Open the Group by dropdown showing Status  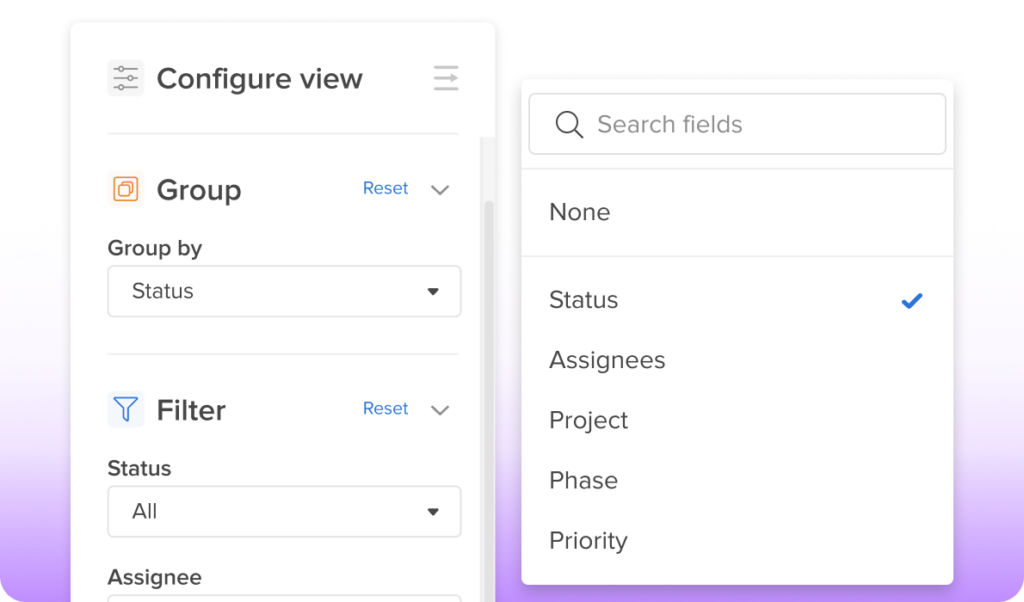(284, 291)
